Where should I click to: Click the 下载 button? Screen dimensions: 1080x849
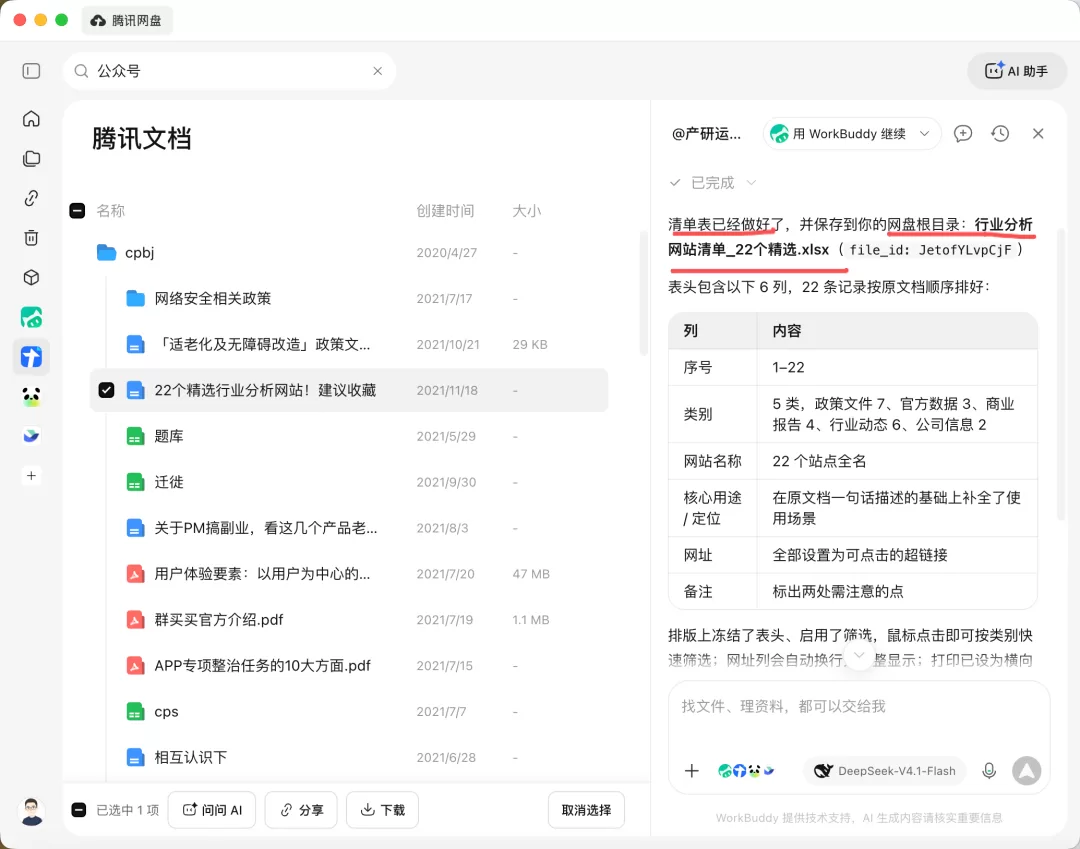pyautogui.click(x=382, y=810)
